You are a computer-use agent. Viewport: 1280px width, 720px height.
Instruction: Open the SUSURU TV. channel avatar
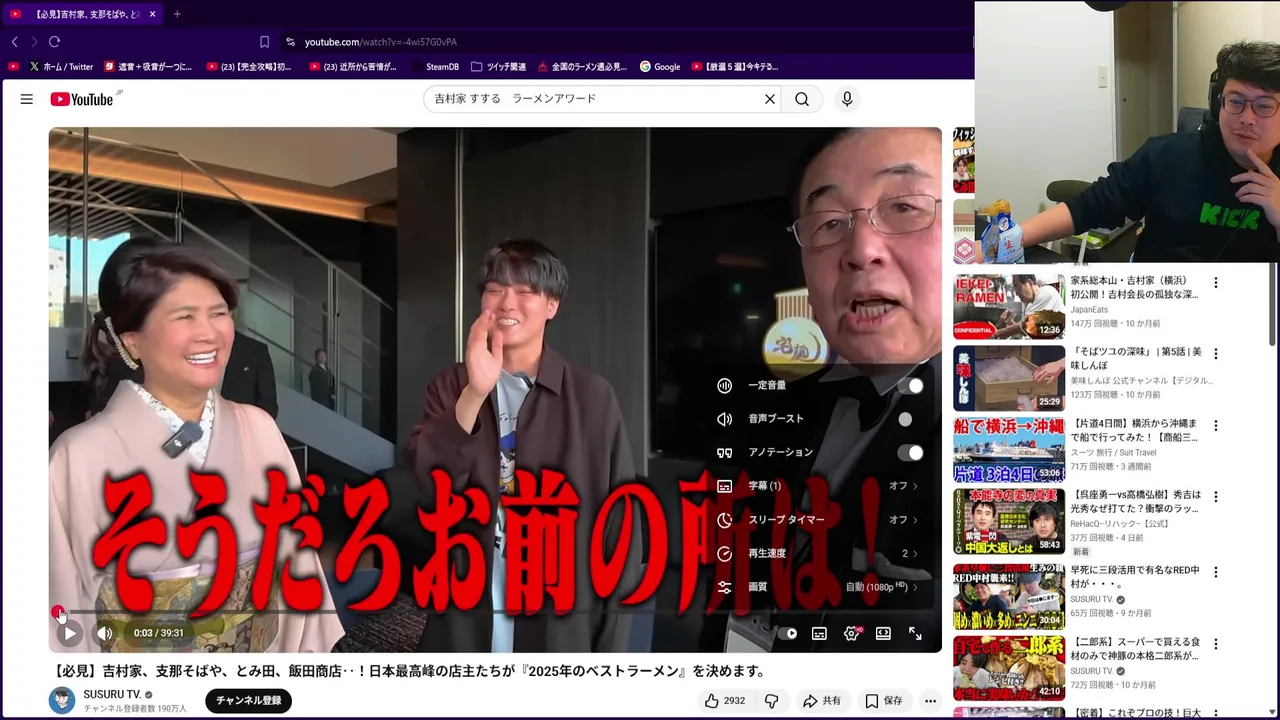click(62, 700)
